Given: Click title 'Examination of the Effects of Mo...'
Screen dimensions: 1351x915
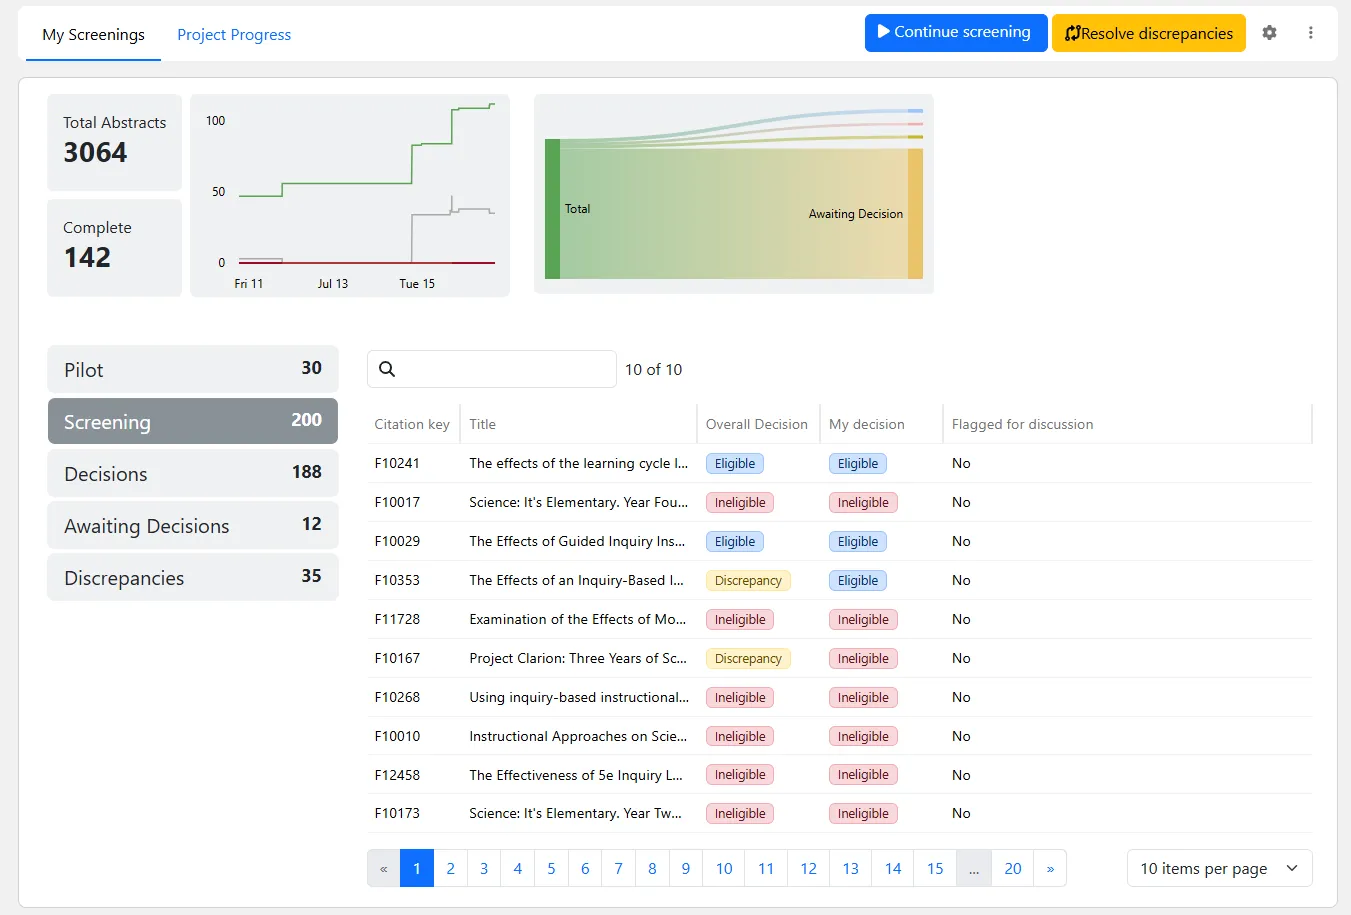Looking at the screenshot, I should coord(577,619).
